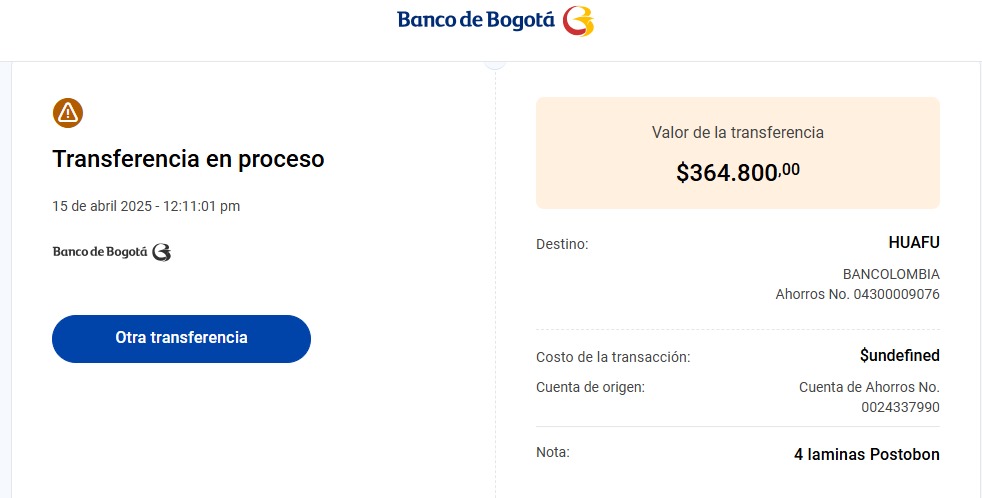Click the Costo de la transacción label
This screenshot has height=498, width=982.
613,358
